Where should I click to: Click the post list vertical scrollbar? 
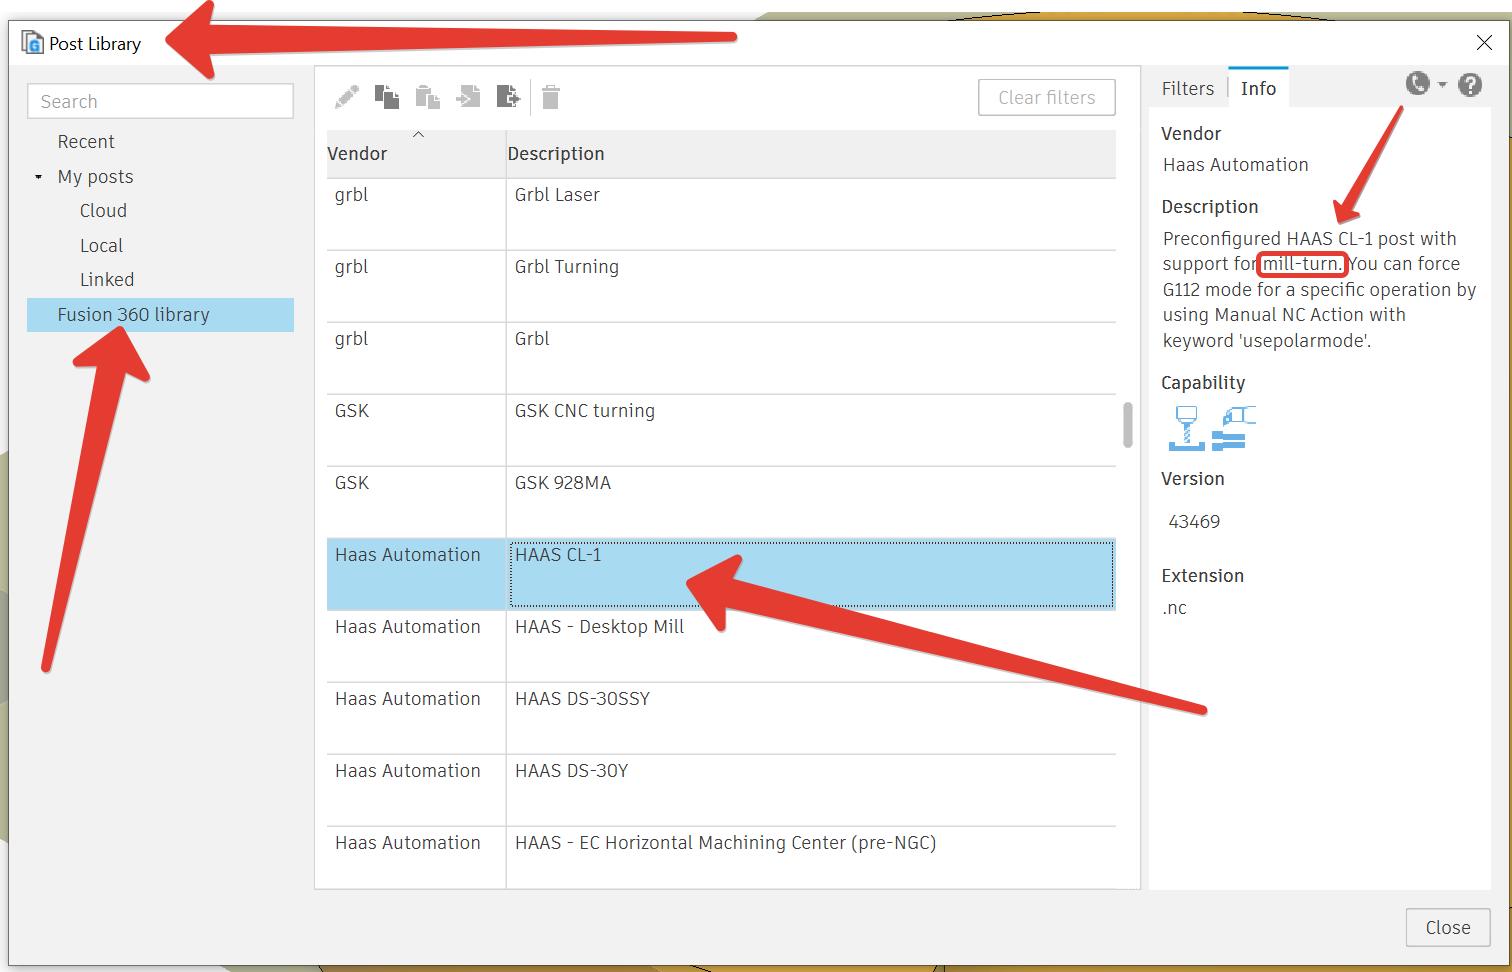pyautogui.click(x=1128, y=425)
